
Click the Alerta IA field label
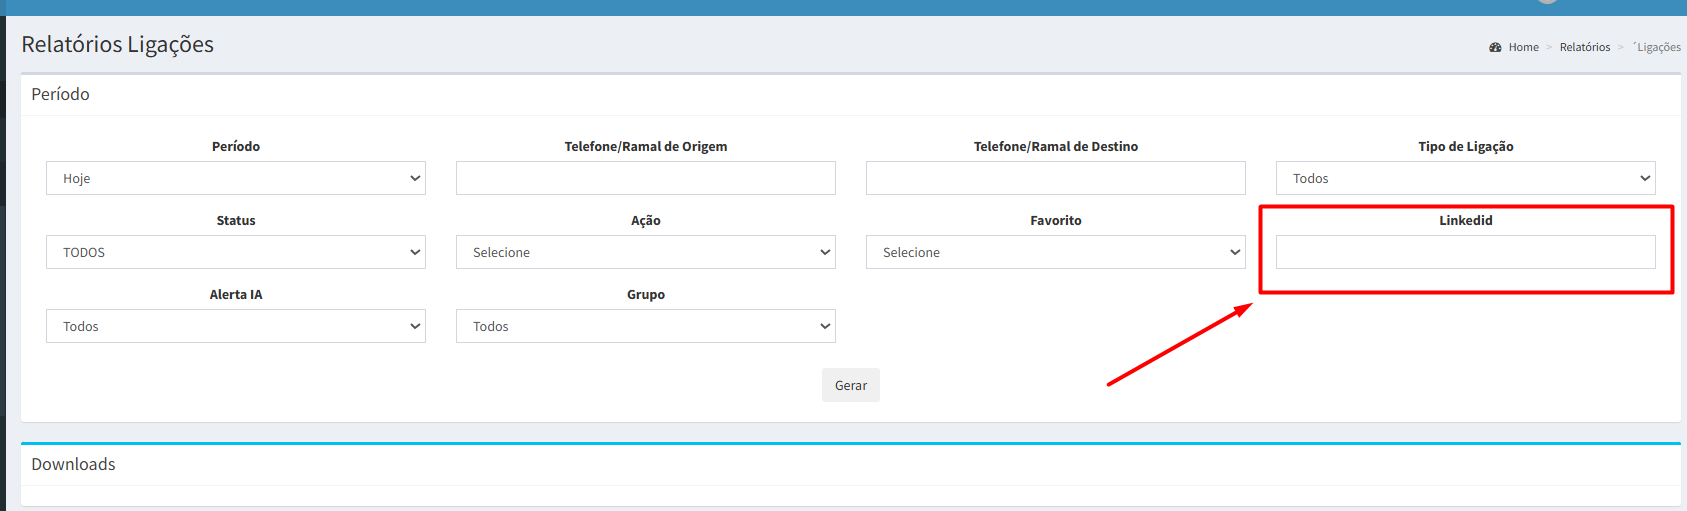[x=236, y=294]
